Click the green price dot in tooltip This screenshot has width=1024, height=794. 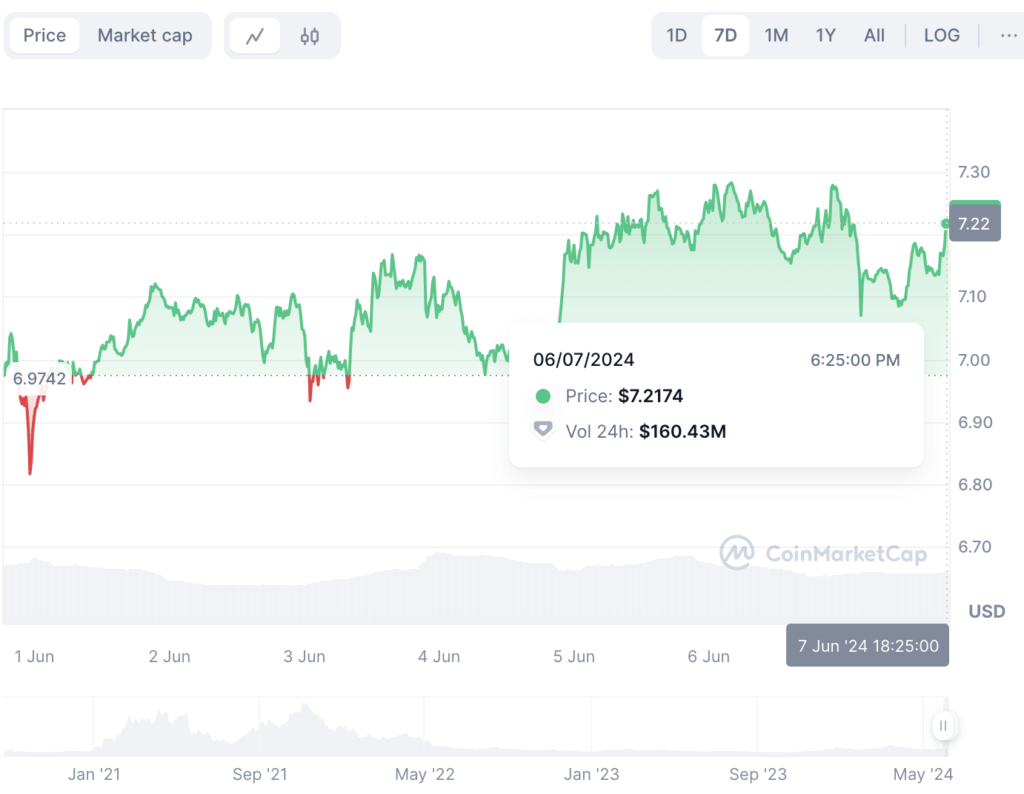pyautogui.click(x=543, y=396)
